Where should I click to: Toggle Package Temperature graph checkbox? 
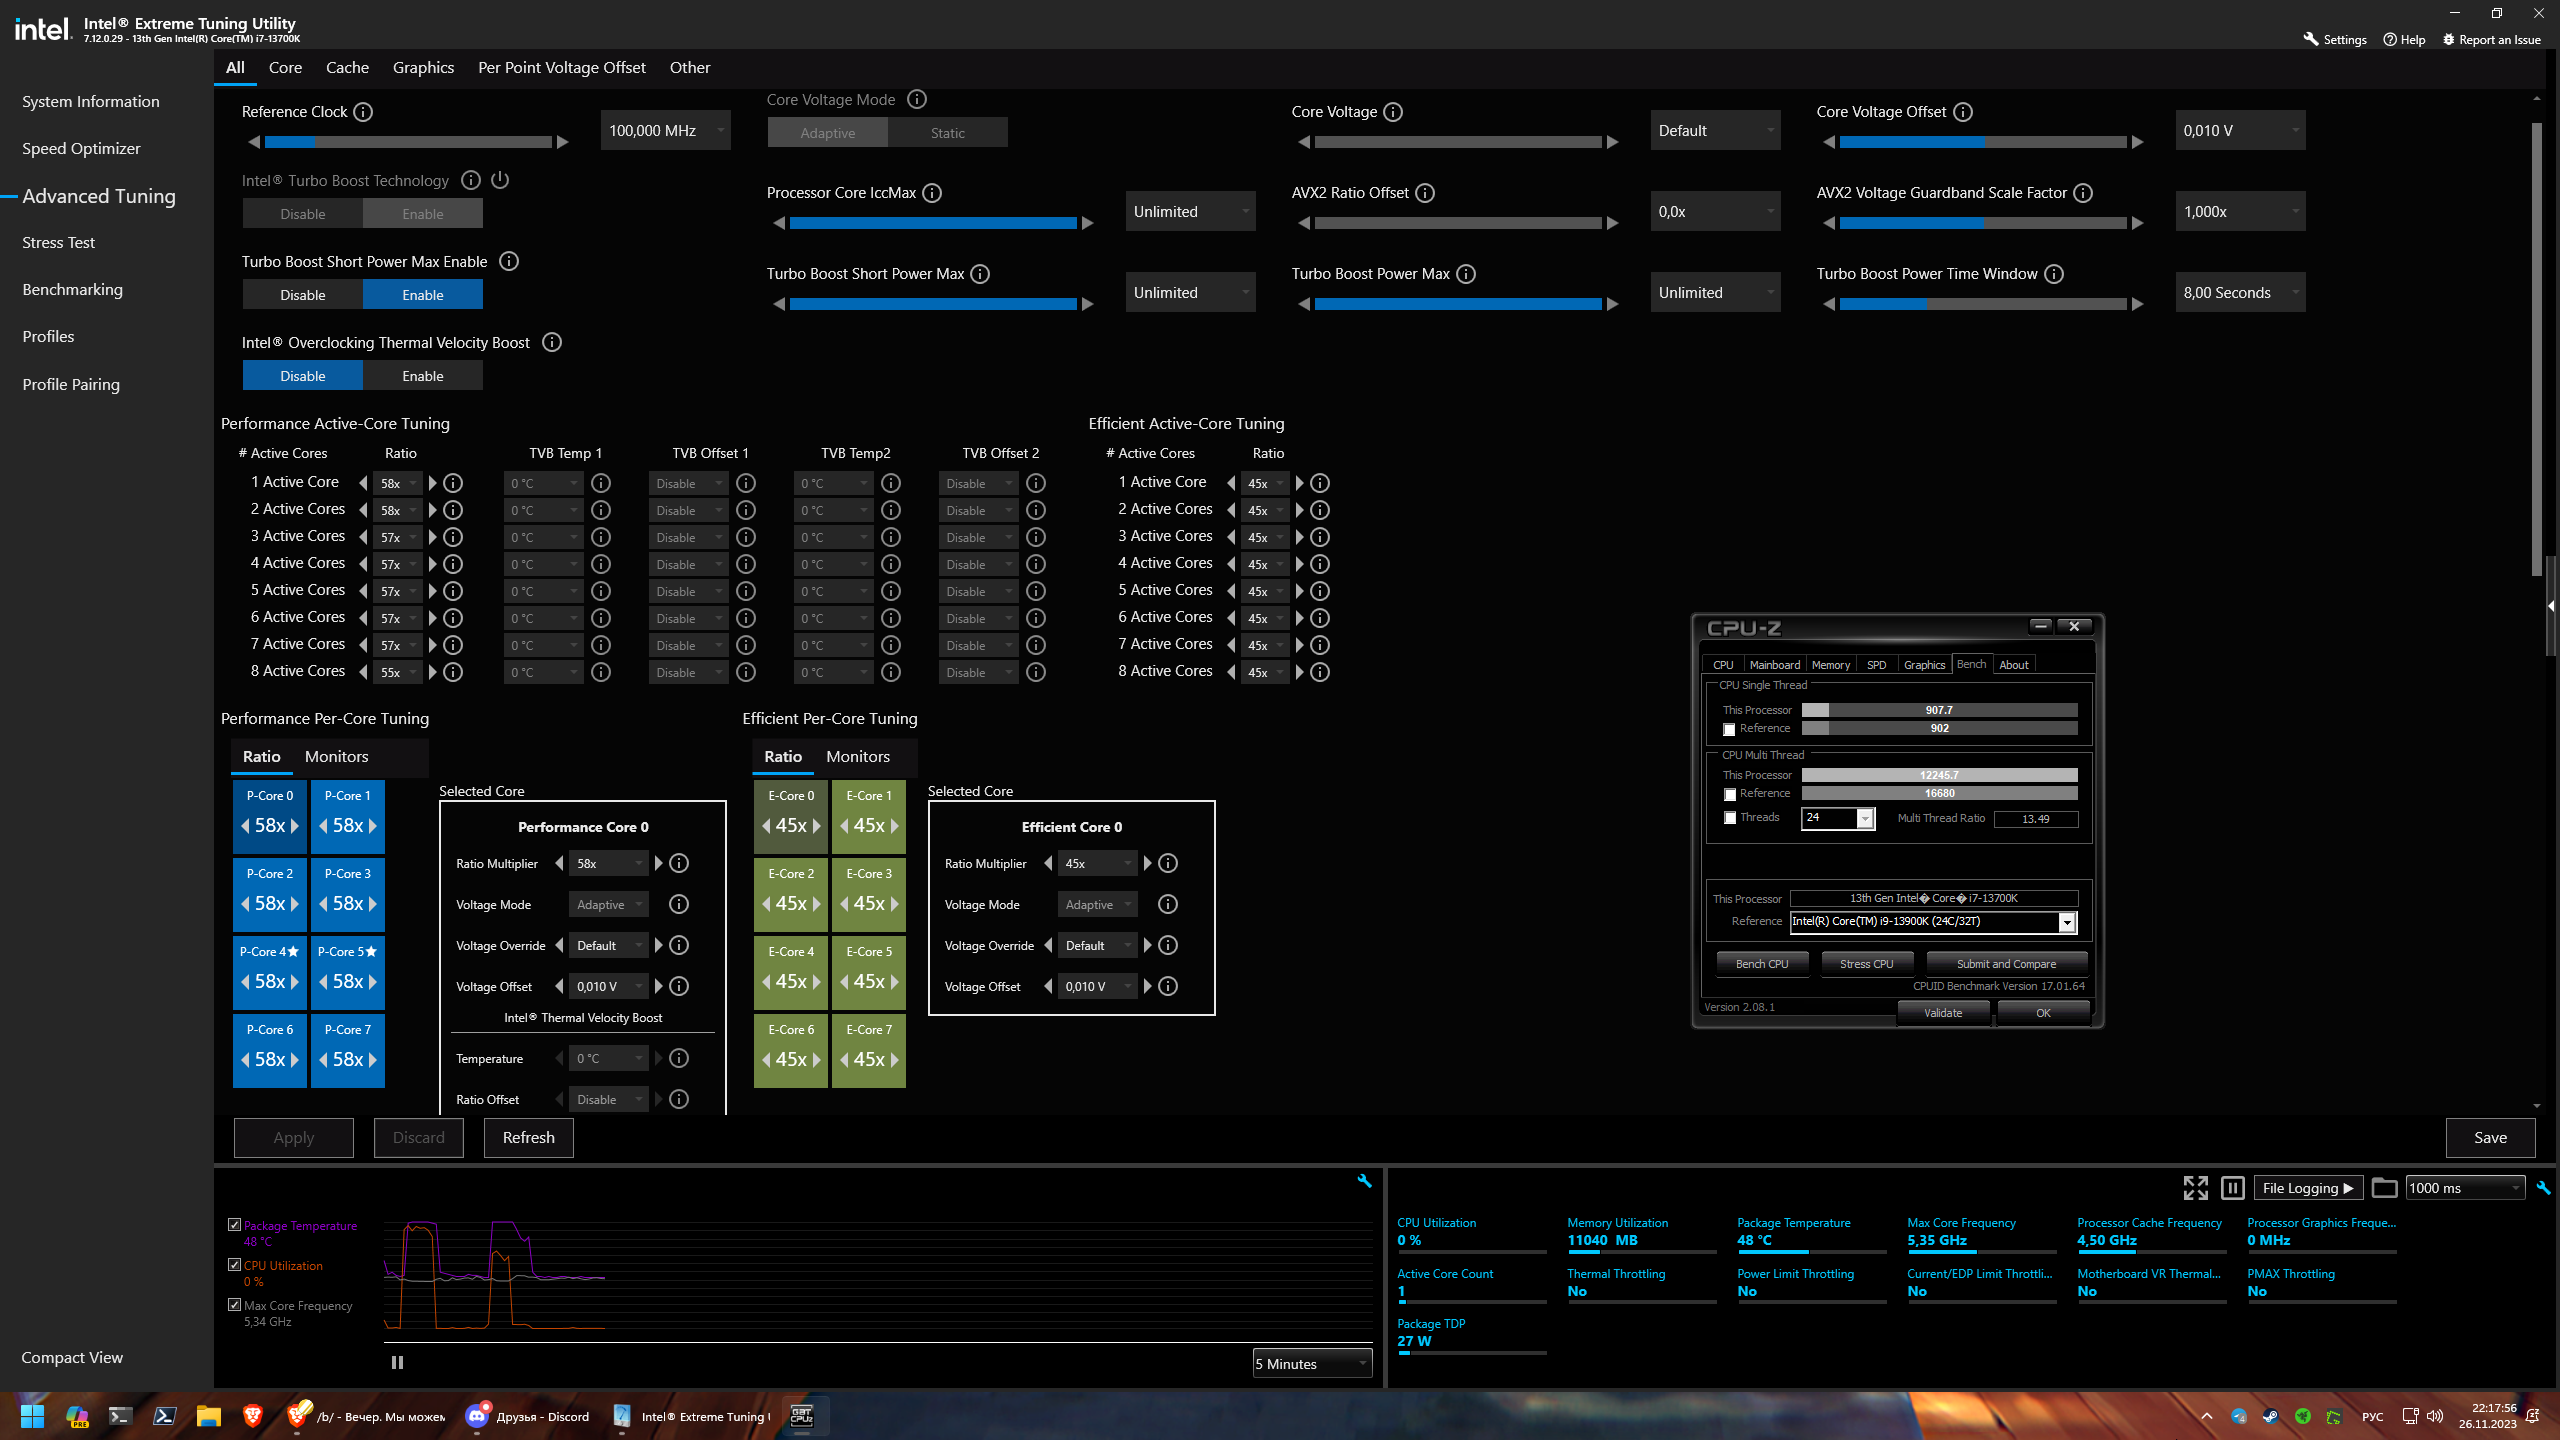pos(235,1225)
